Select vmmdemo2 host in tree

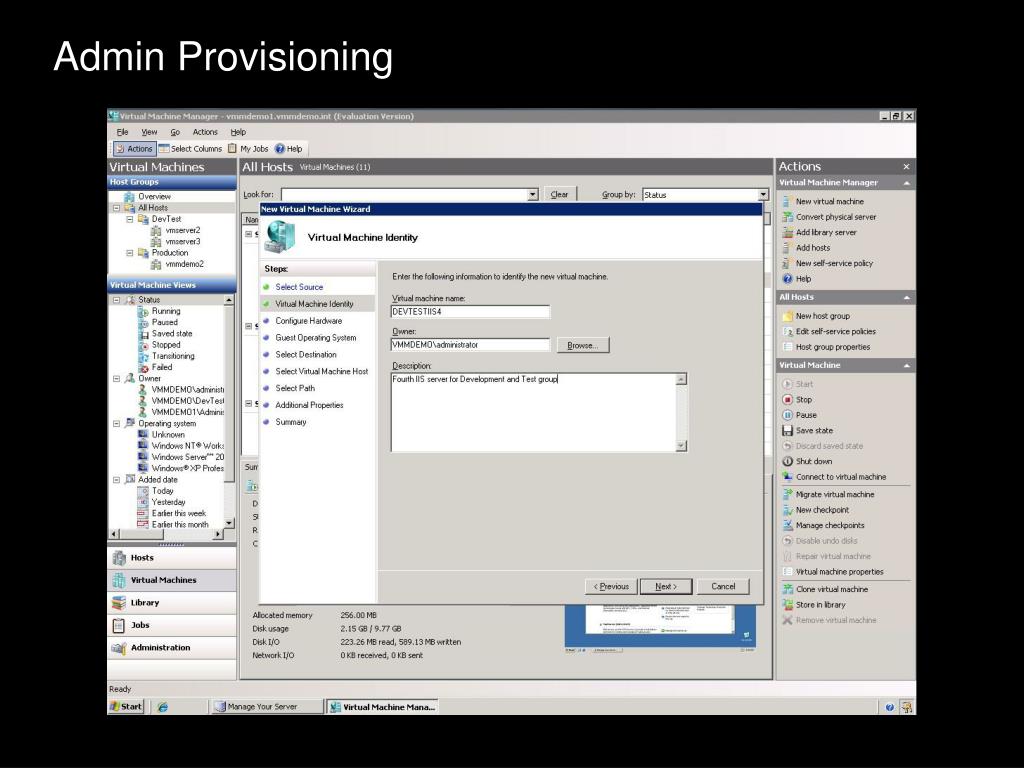click(184, 264)
